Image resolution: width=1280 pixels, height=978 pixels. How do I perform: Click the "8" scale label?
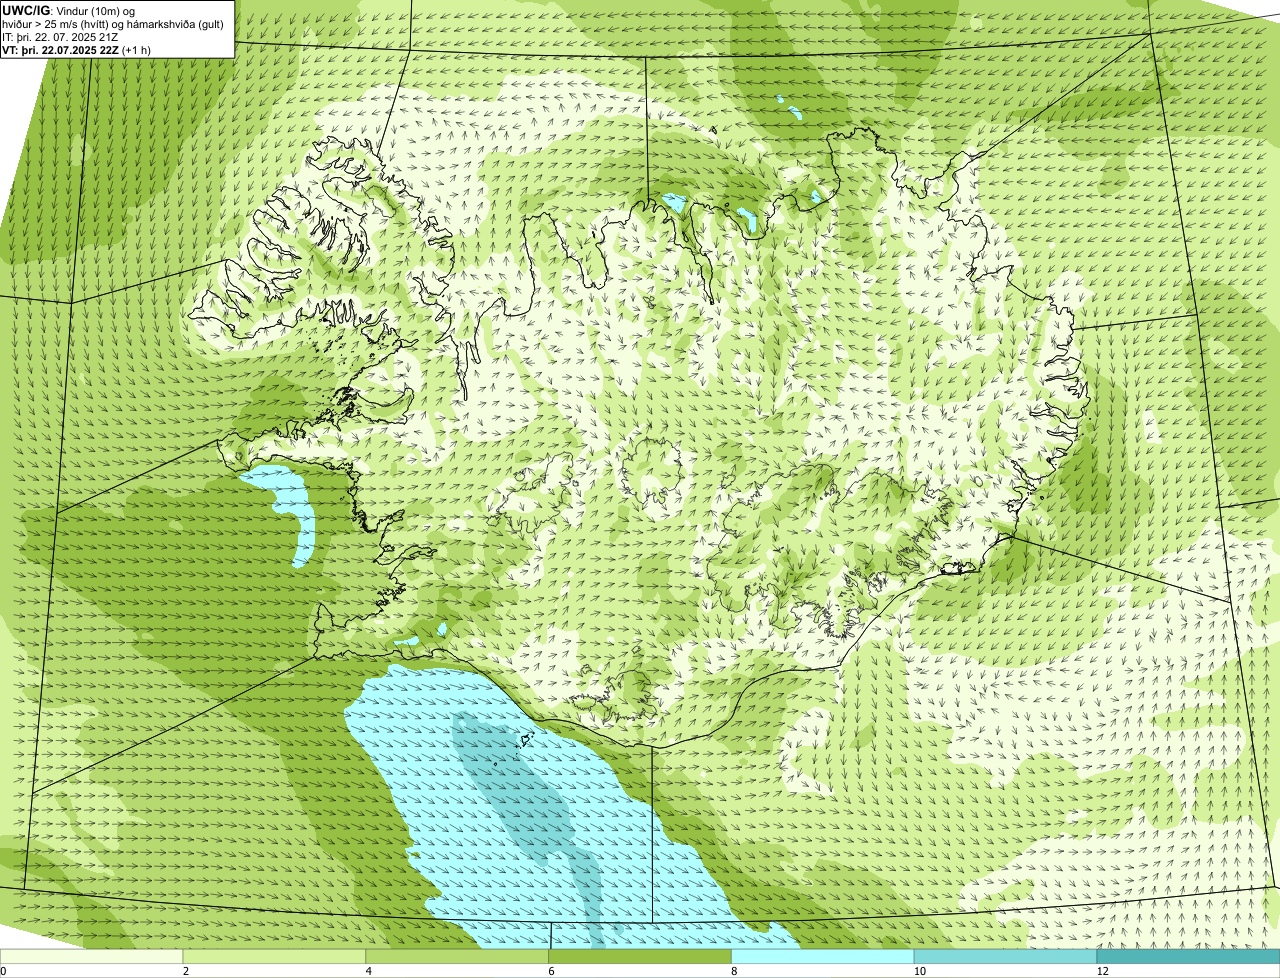tap(735, 971)
